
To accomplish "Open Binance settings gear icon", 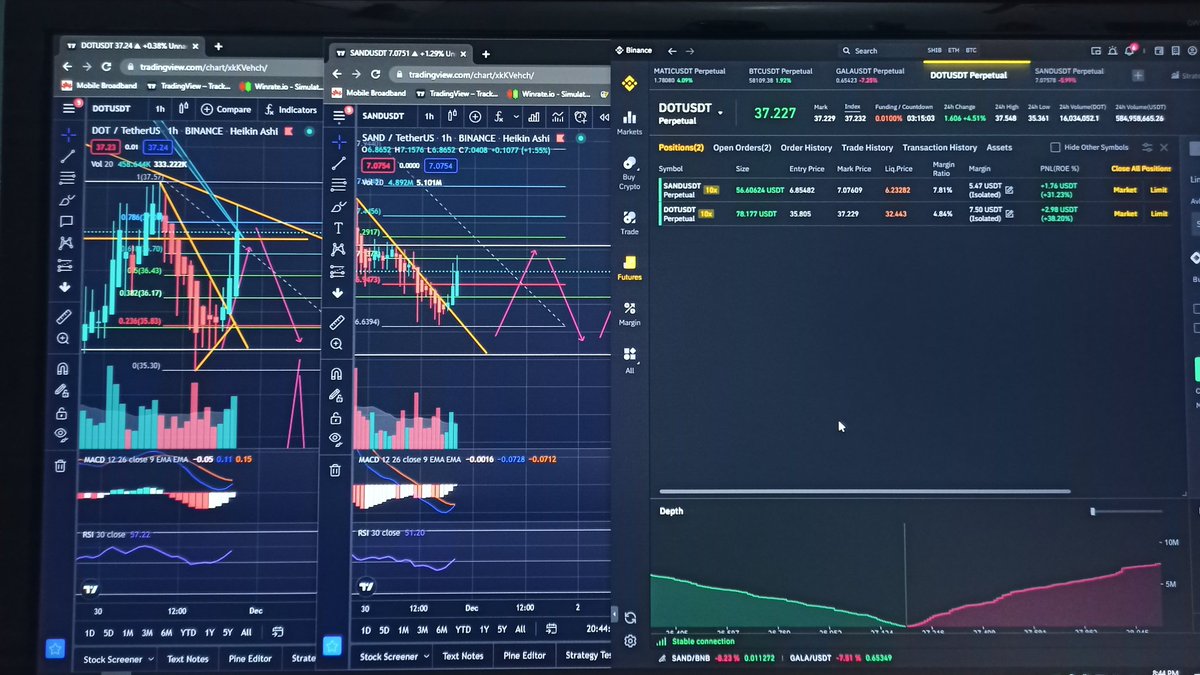I will coord(630,640).
